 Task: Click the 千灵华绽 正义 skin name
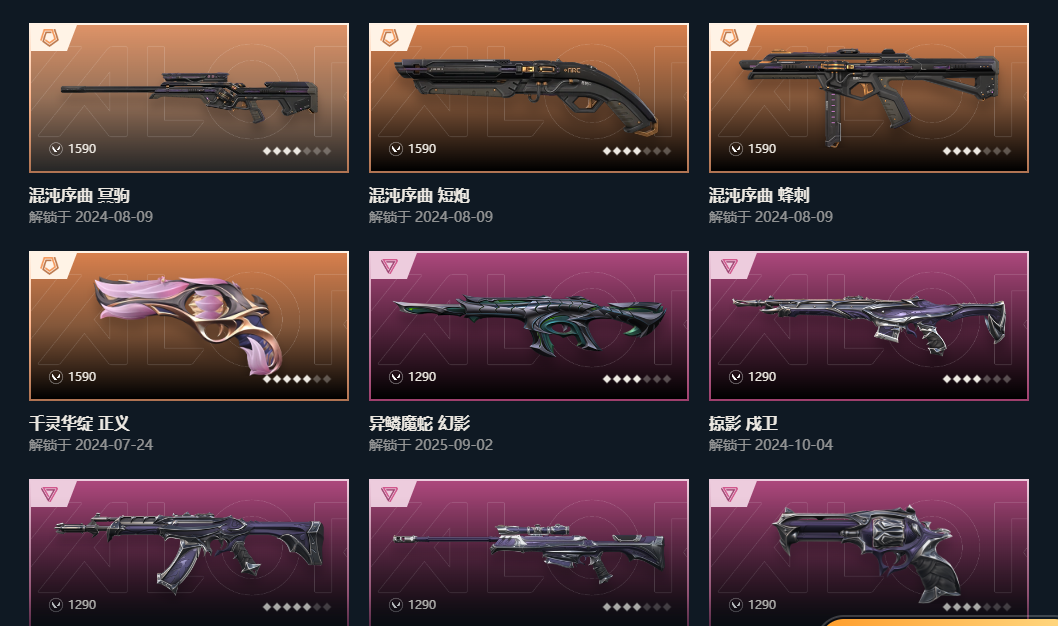click(79, 424)
